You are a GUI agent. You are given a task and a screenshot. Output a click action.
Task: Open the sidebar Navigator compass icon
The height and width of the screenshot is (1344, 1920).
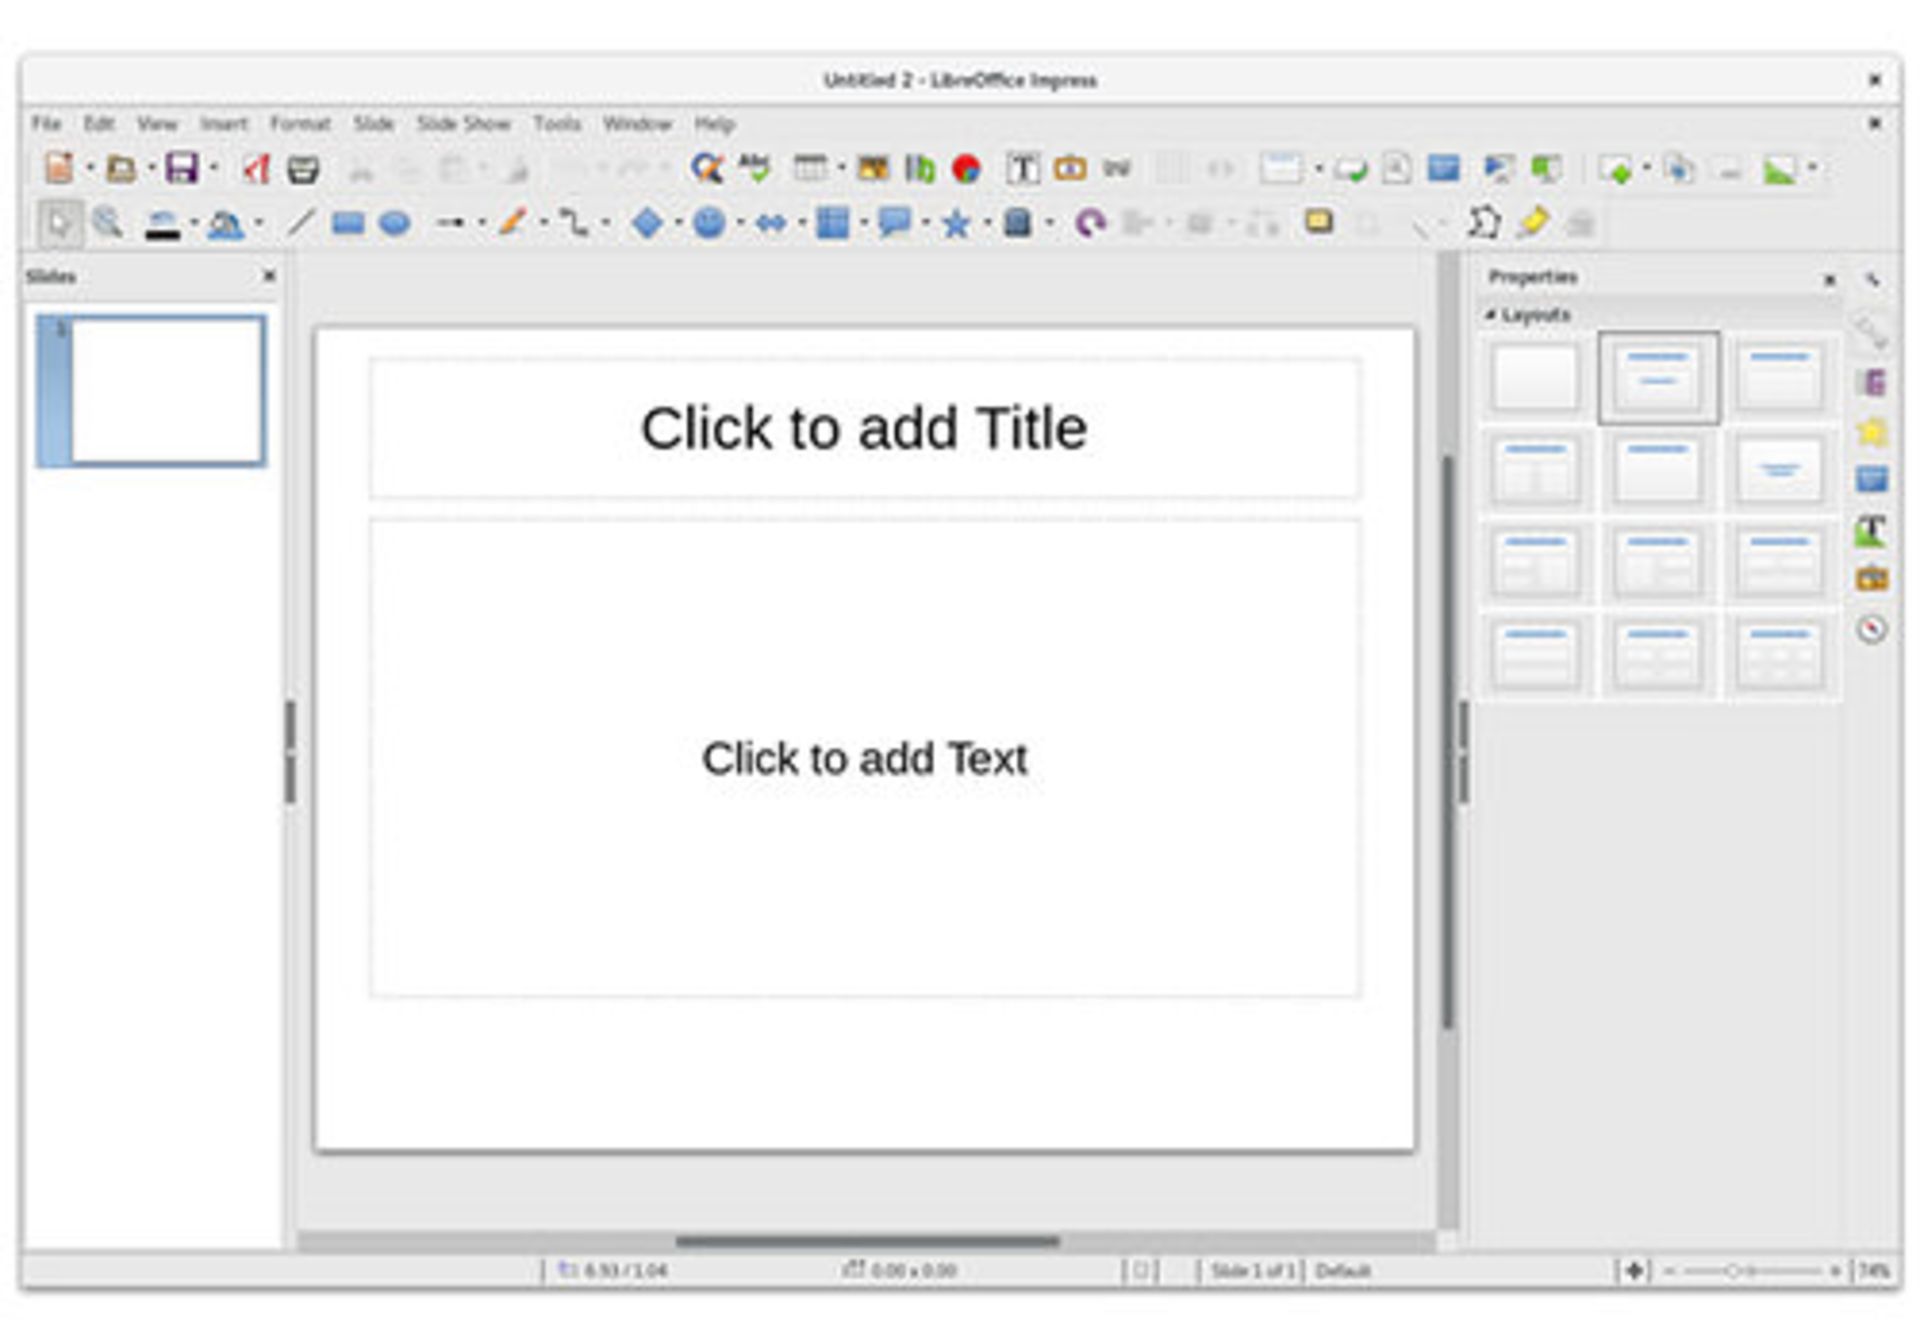[1871, 629]
